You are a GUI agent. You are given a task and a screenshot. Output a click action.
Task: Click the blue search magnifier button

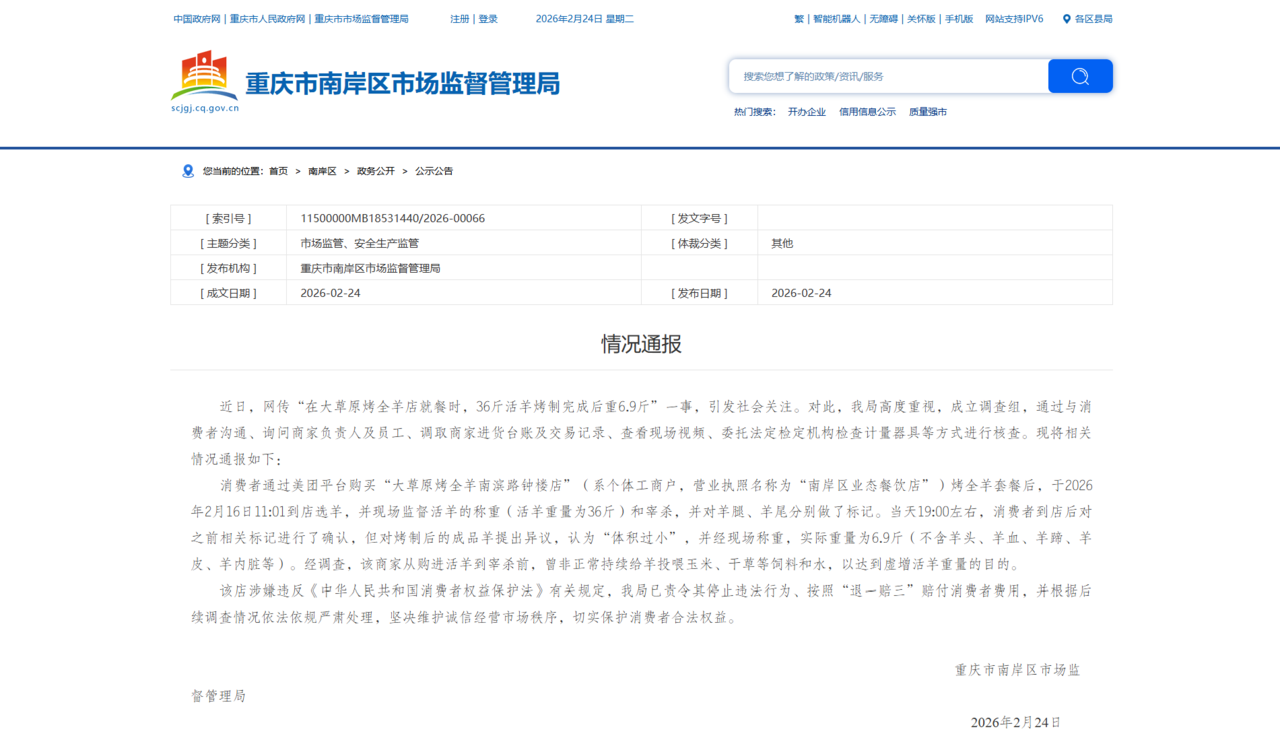pyautogui.click(x=1080, y=76)
